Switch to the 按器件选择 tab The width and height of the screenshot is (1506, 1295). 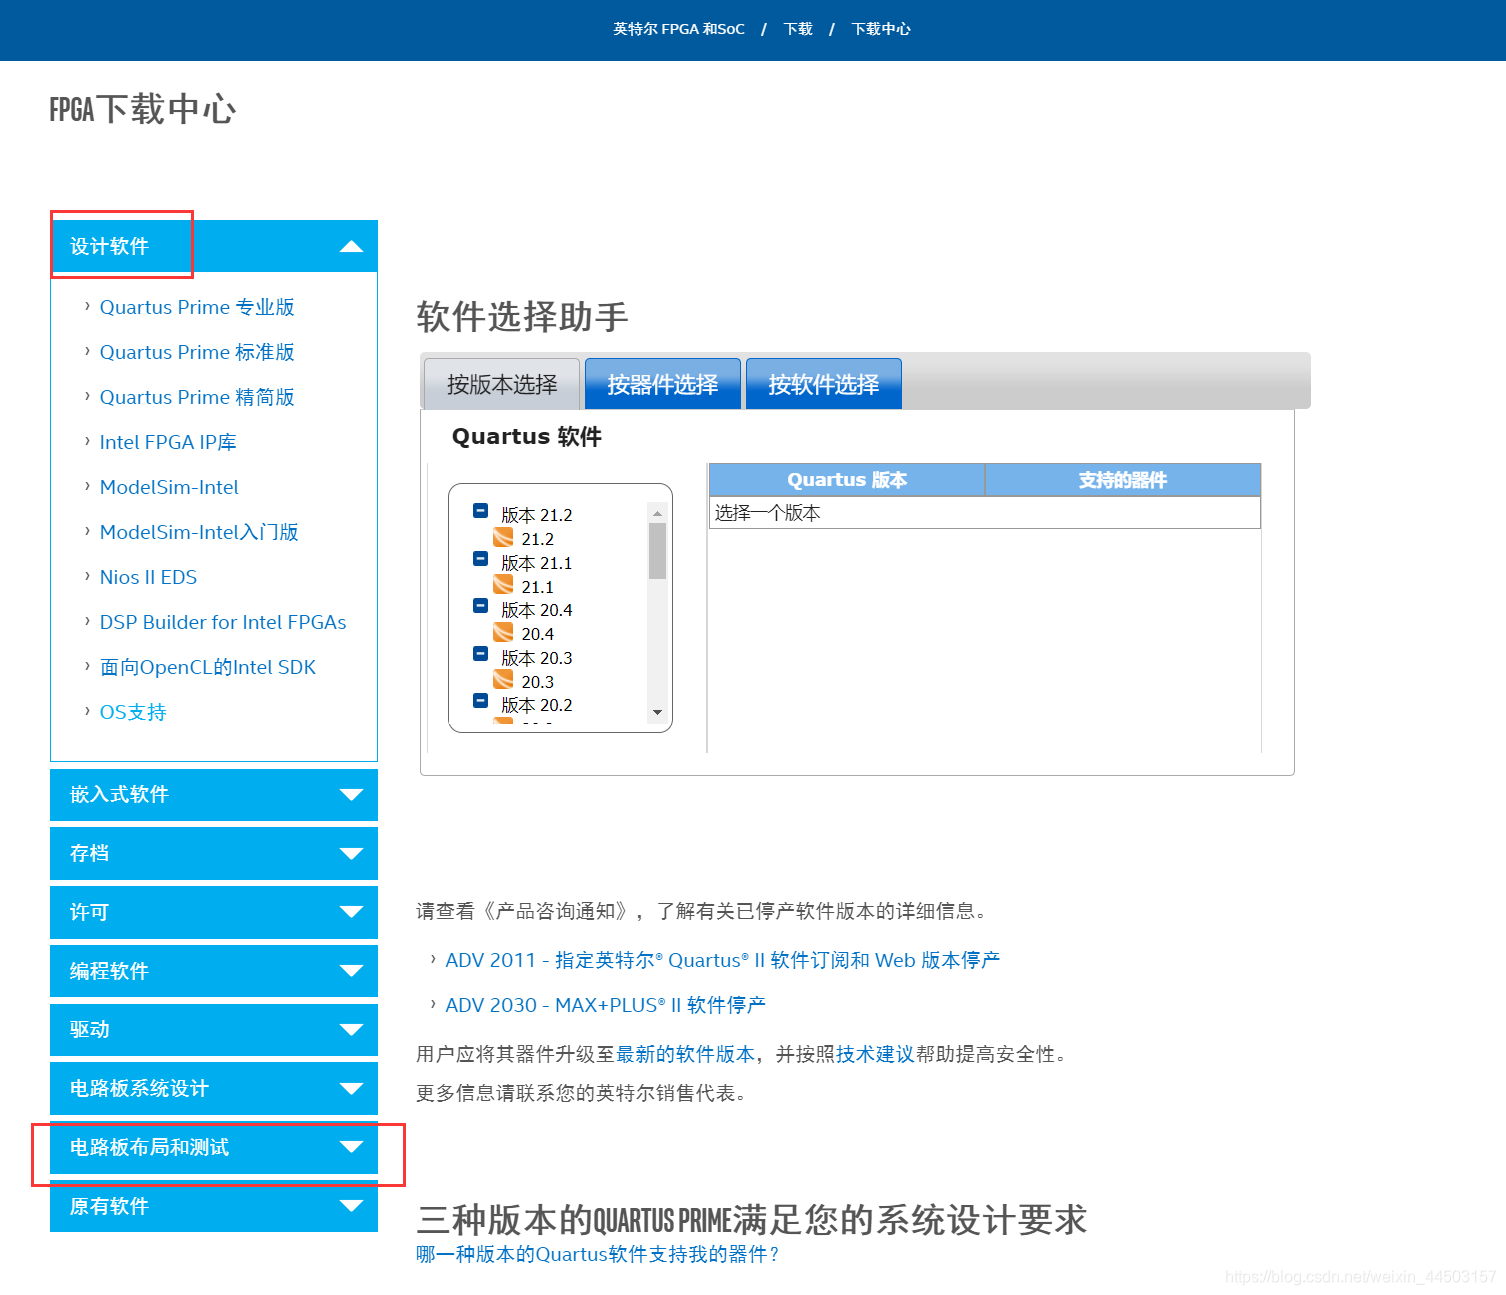tap(662, 383)
